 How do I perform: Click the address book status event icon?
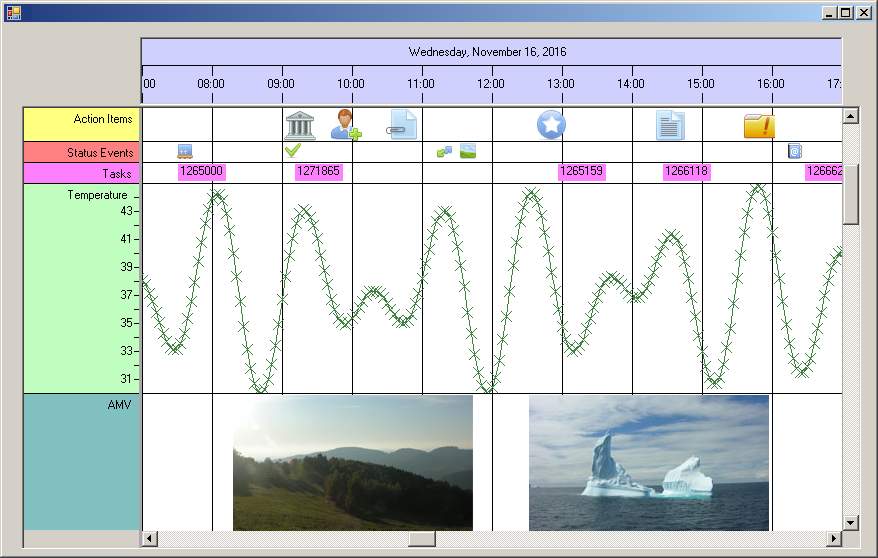[795, 152]
